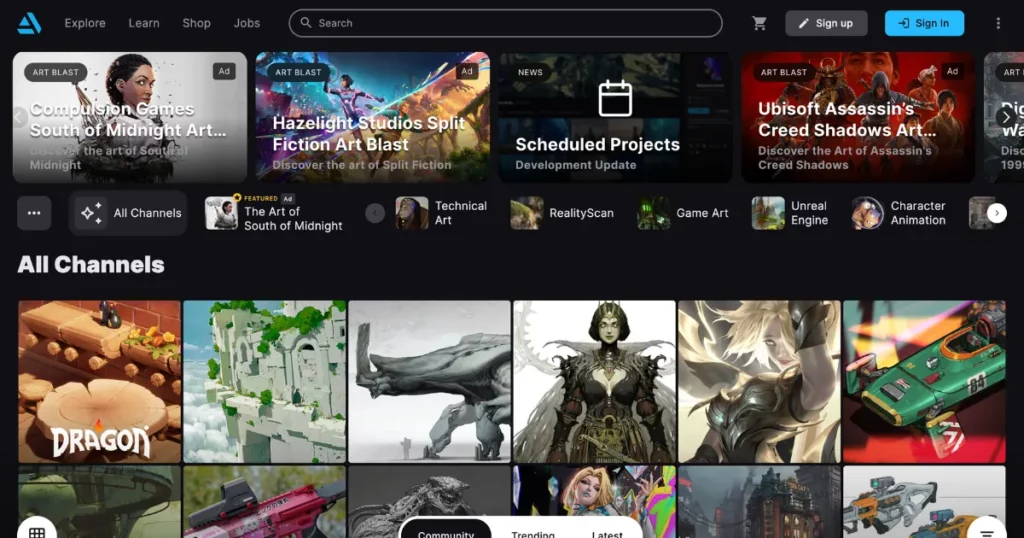Image resolution: width=1024 pixels, height=538 pixels.
Task: Open the grey sculpted dragon head artwork
Action: (429, 493)
